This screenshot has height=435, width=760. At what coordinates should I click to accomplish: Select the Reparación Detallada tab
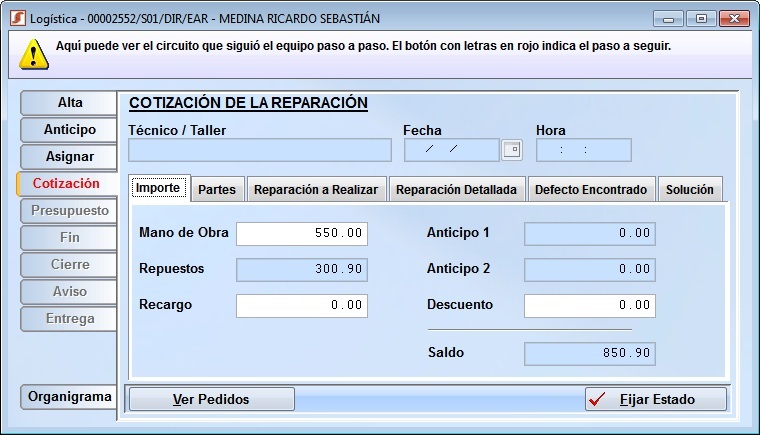[456, 189]
